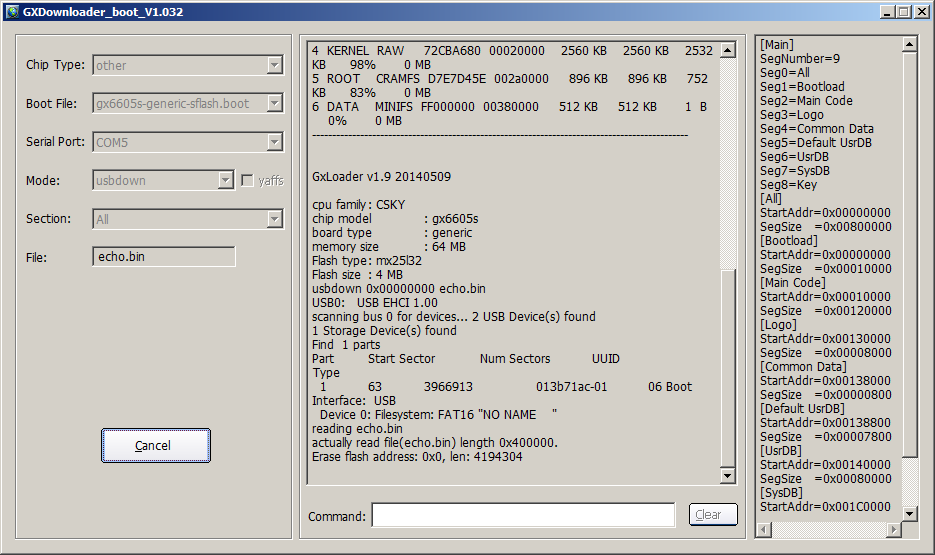Click the '[Common Data]' section header text
935x555 pixels.
[x=803, y=367]
